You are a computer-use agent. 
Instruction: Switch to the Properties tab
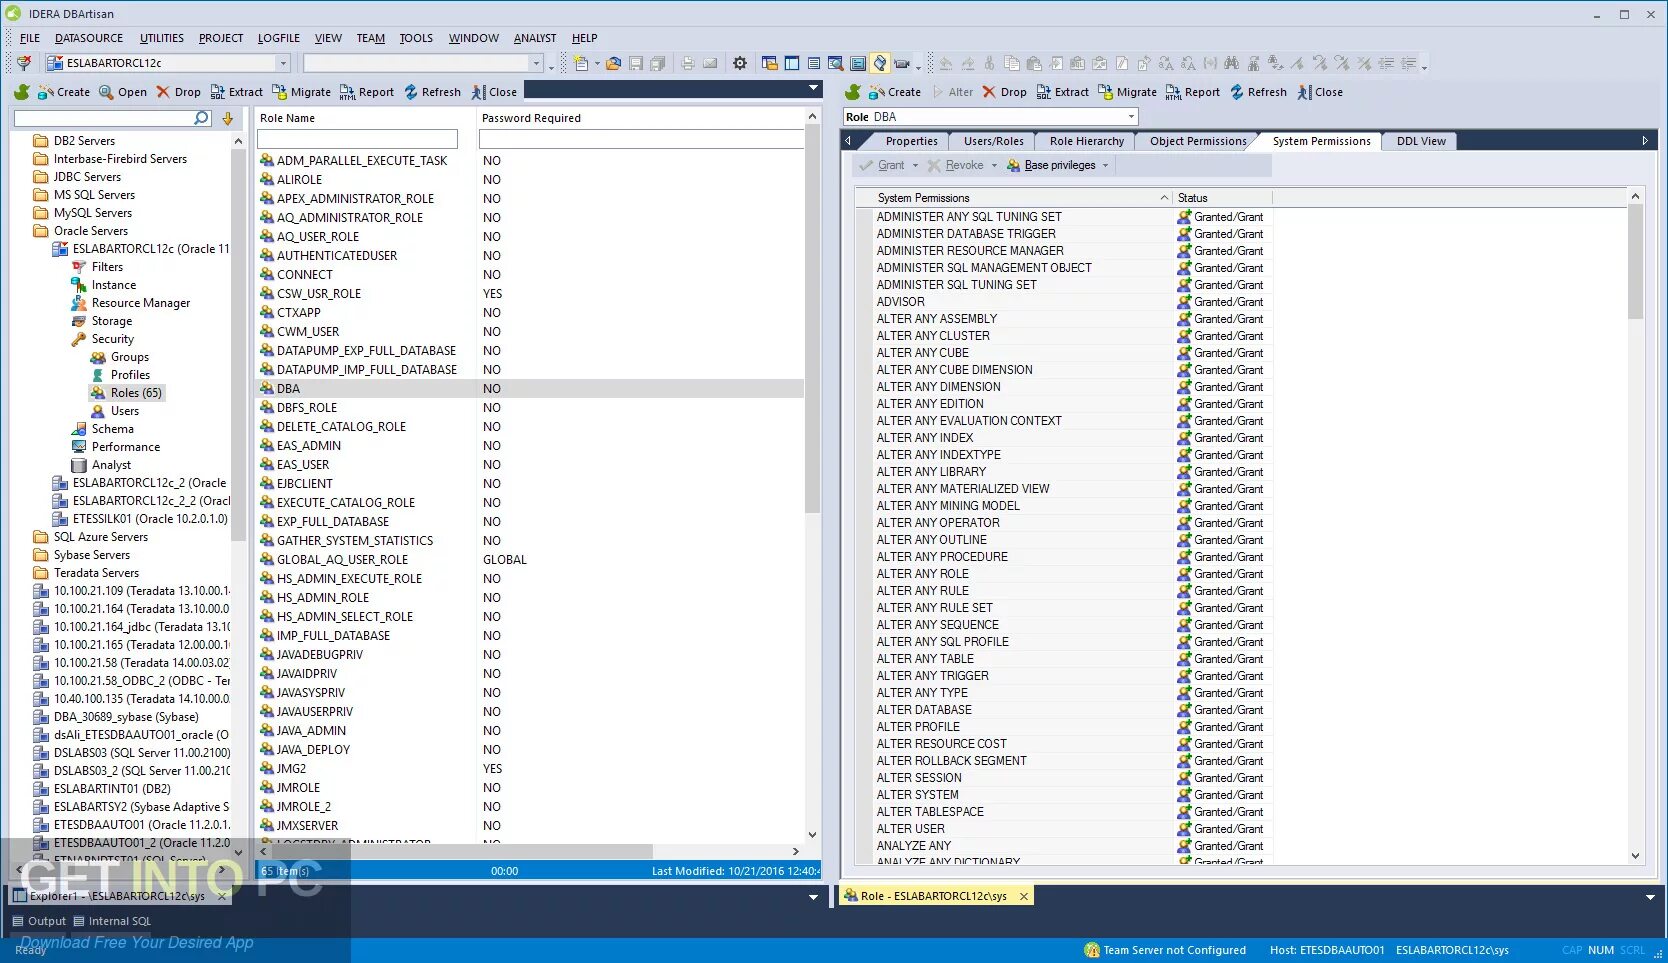pyautogui.click(x=911, y=141)
